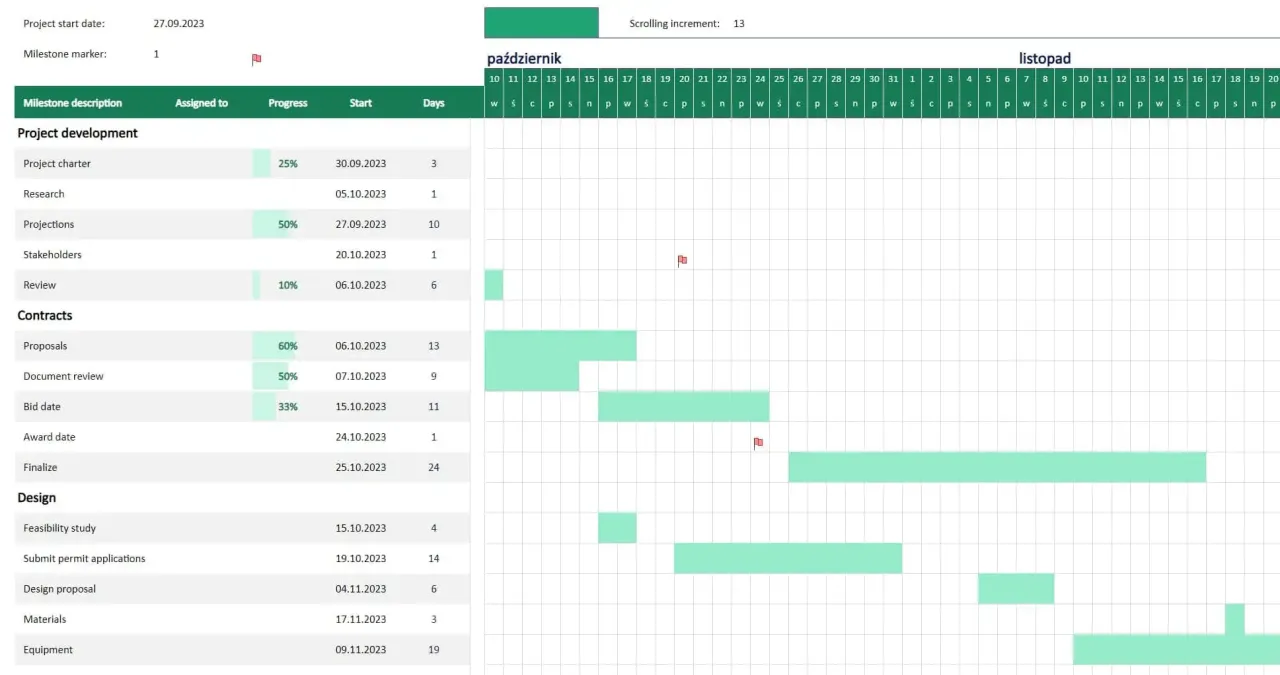
Task: Click the Days column header
Action: [x=434, y=103]
